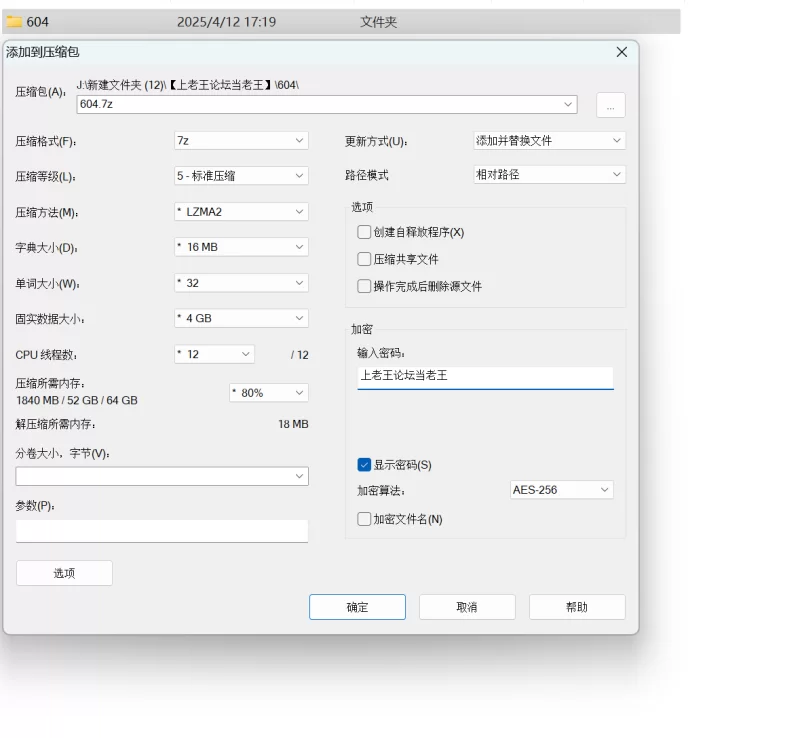
Task: Click the browse '...' button for archive path
Action: [610, 105]
